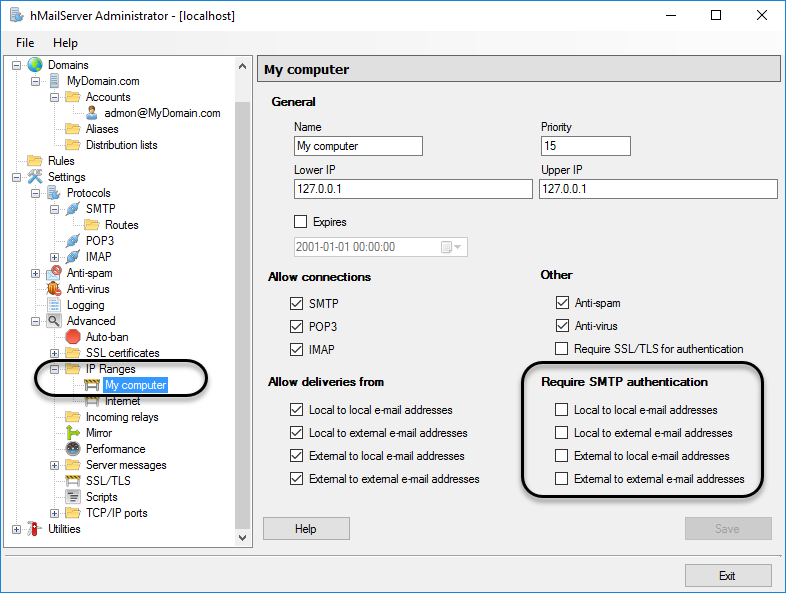Click the MyDomain.com server icon
This screenshot has width=786, height=593.
pyautogui.click(x=54, y=81)
